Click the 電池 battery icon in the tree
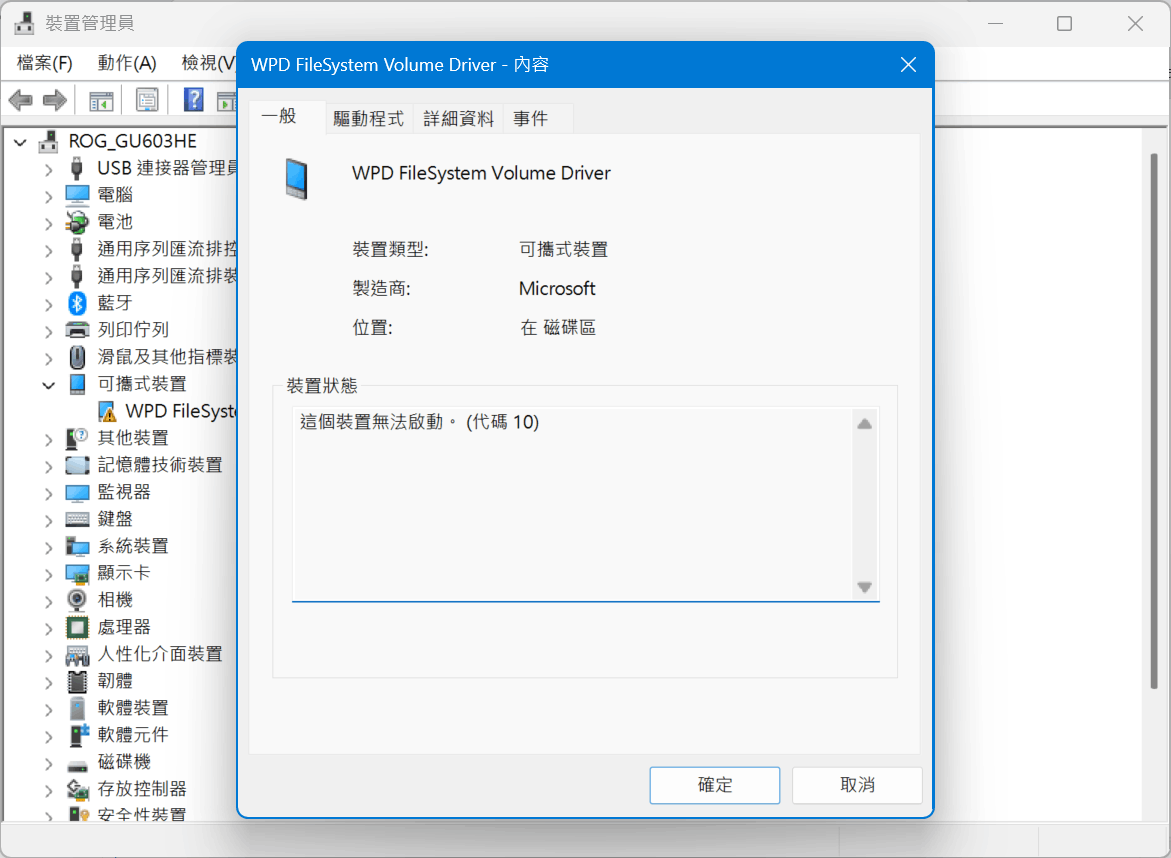The height and width of the screenshot is (858, 1171). (77, 221)
